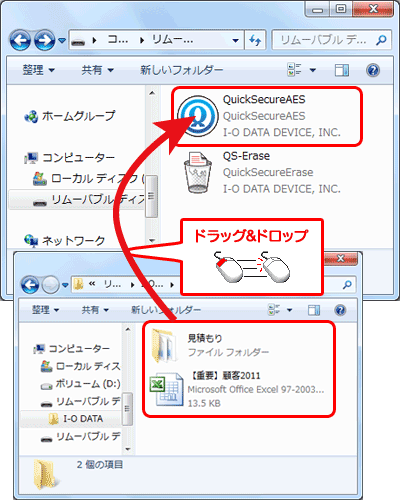Image resolution: width=400 pixels, height=500 pixels.
Task: Click the forward arrow in upper window
Action: click(x=44, y=40)
